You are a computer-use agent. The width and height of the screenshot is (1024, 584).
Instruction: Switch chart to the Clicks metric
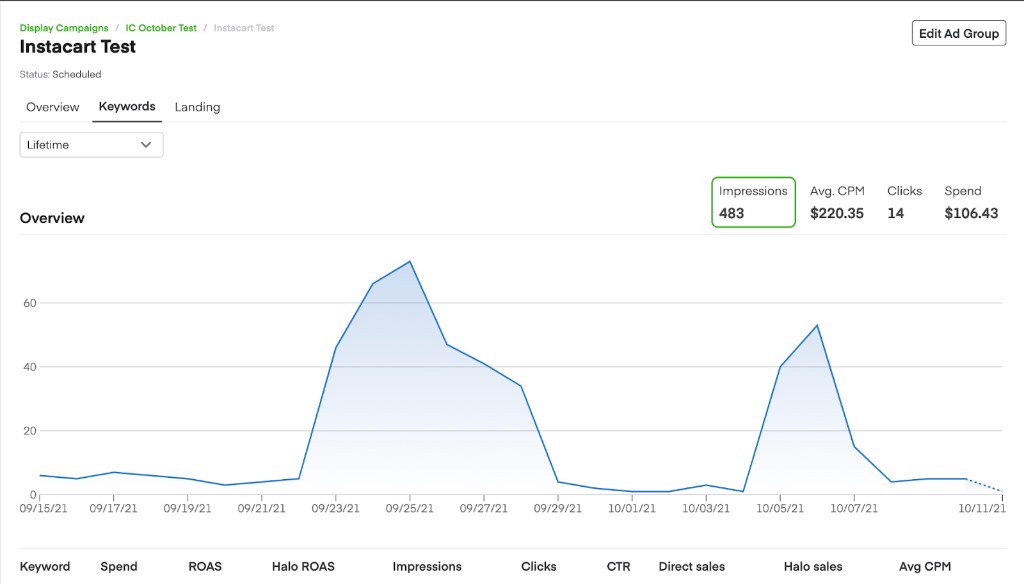click(904, 202)
